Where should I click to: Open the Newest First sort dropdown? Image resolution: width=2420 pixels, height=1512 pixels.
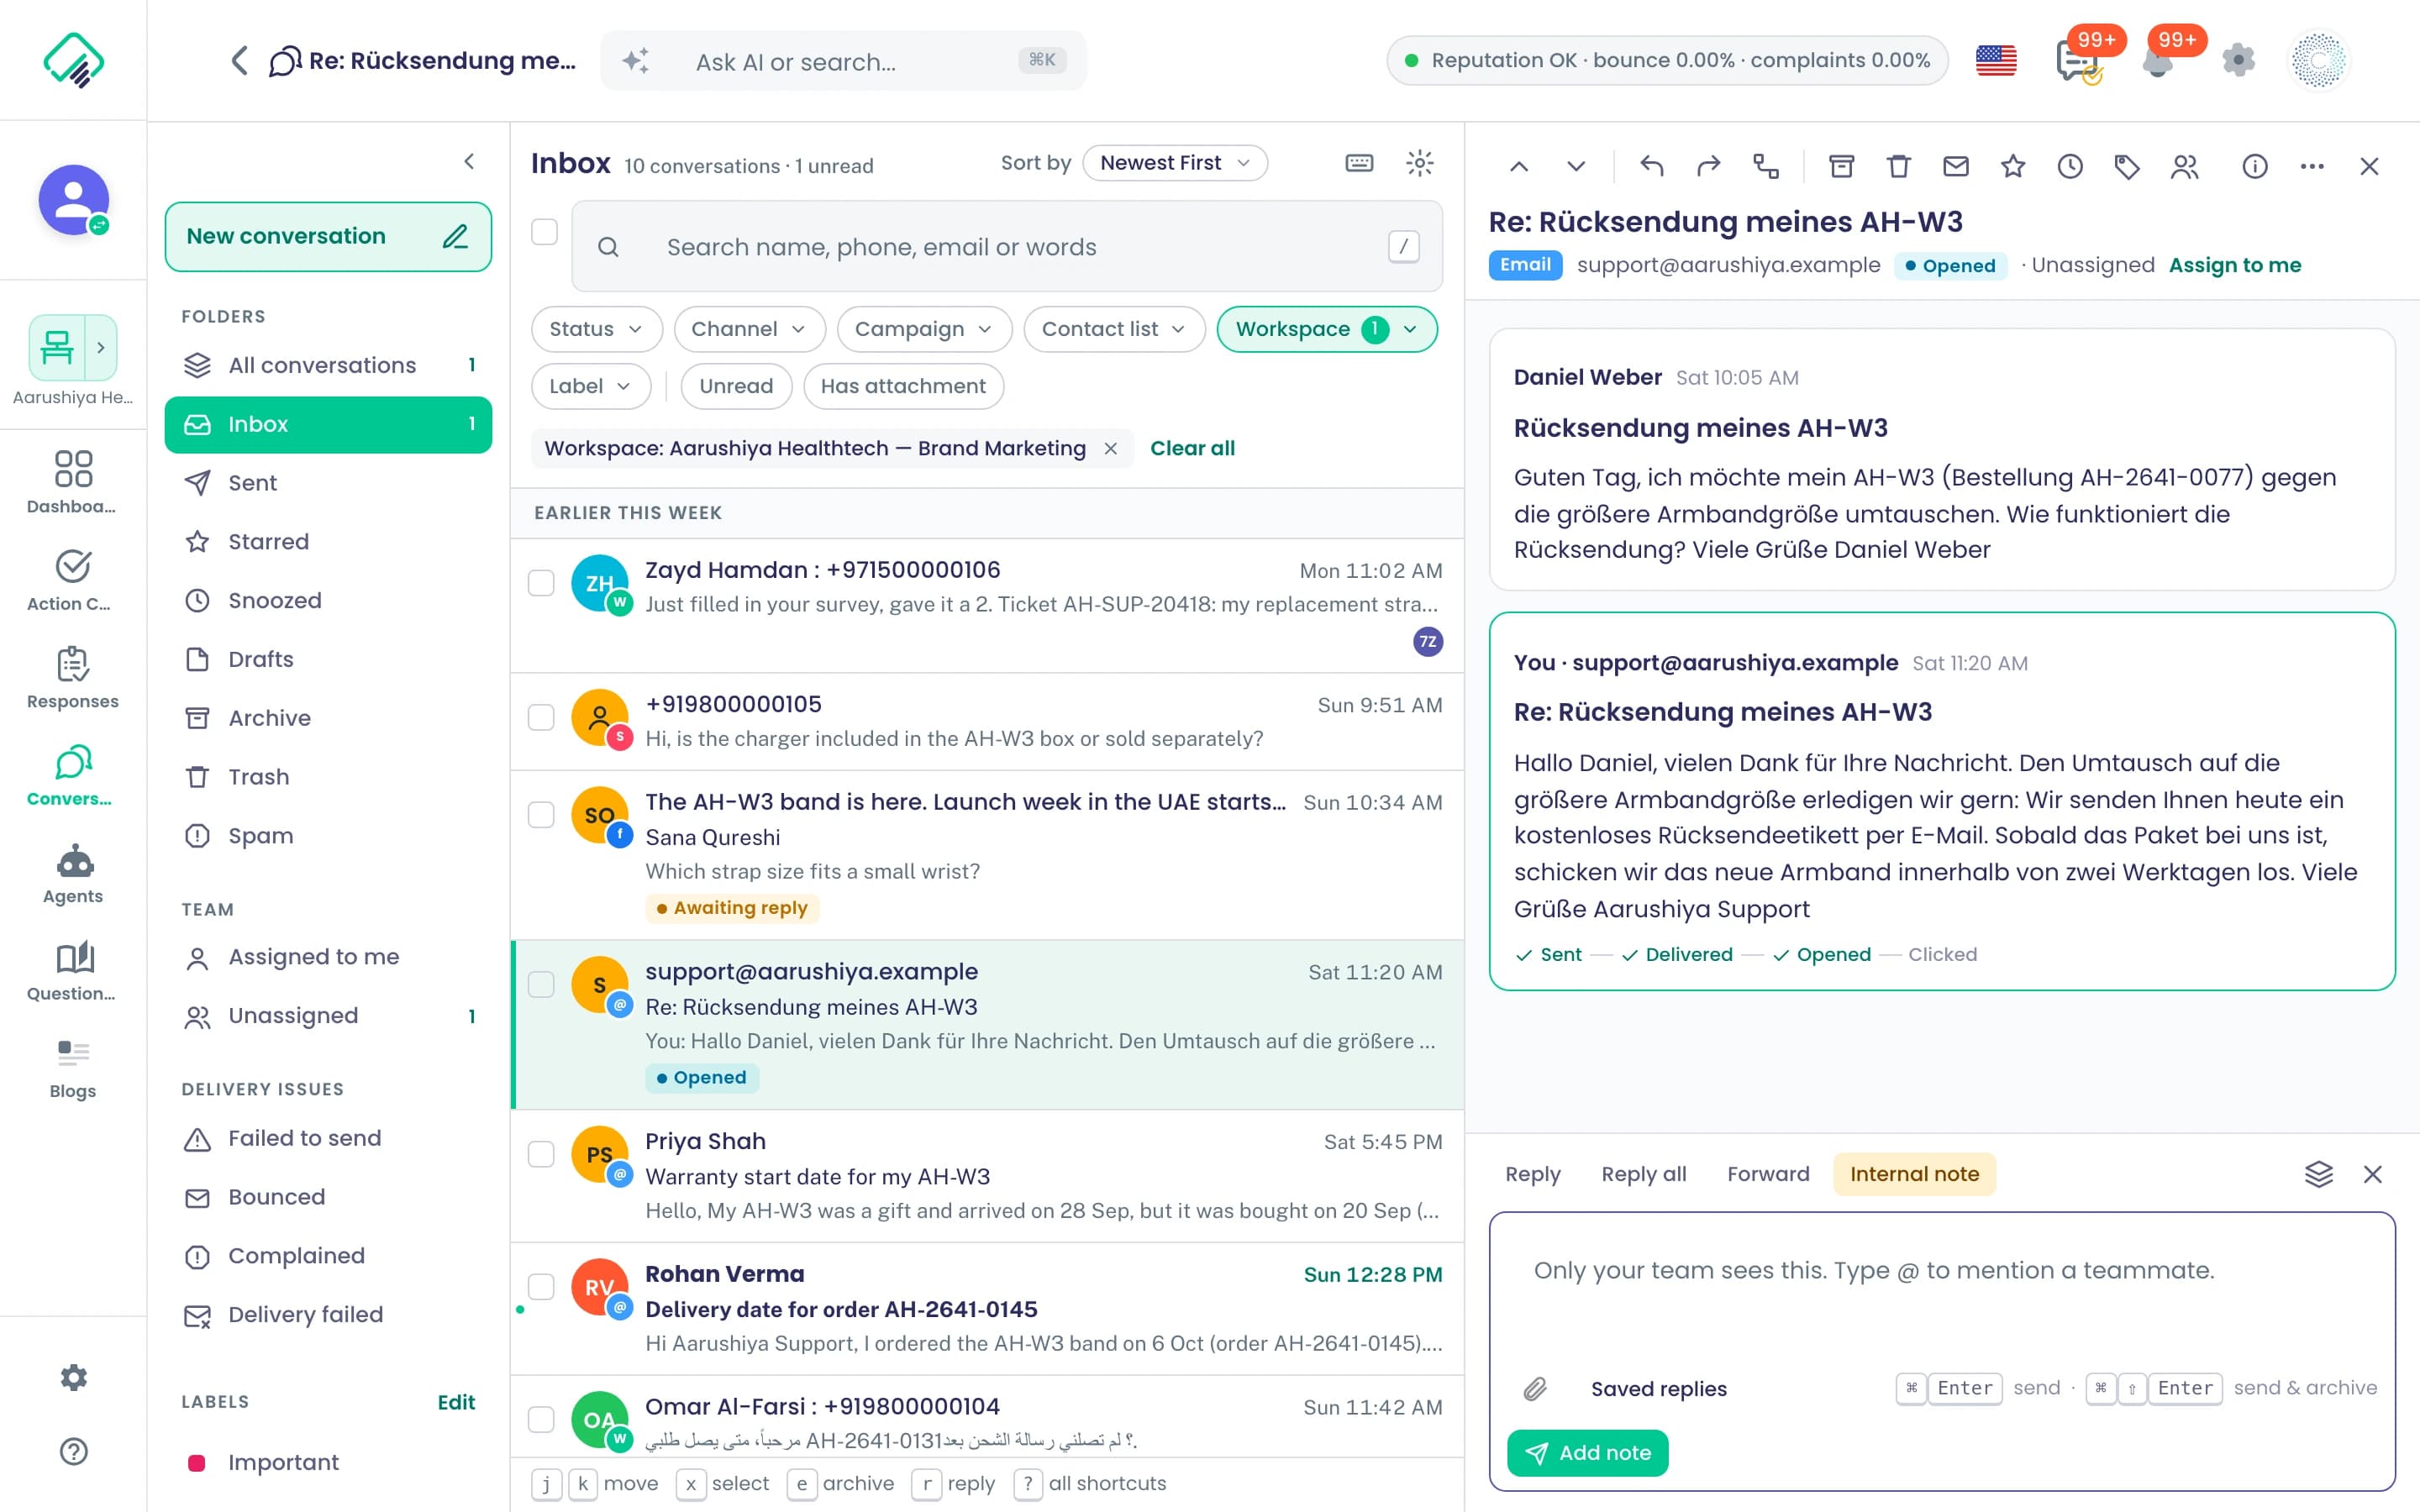[1175, 163]
